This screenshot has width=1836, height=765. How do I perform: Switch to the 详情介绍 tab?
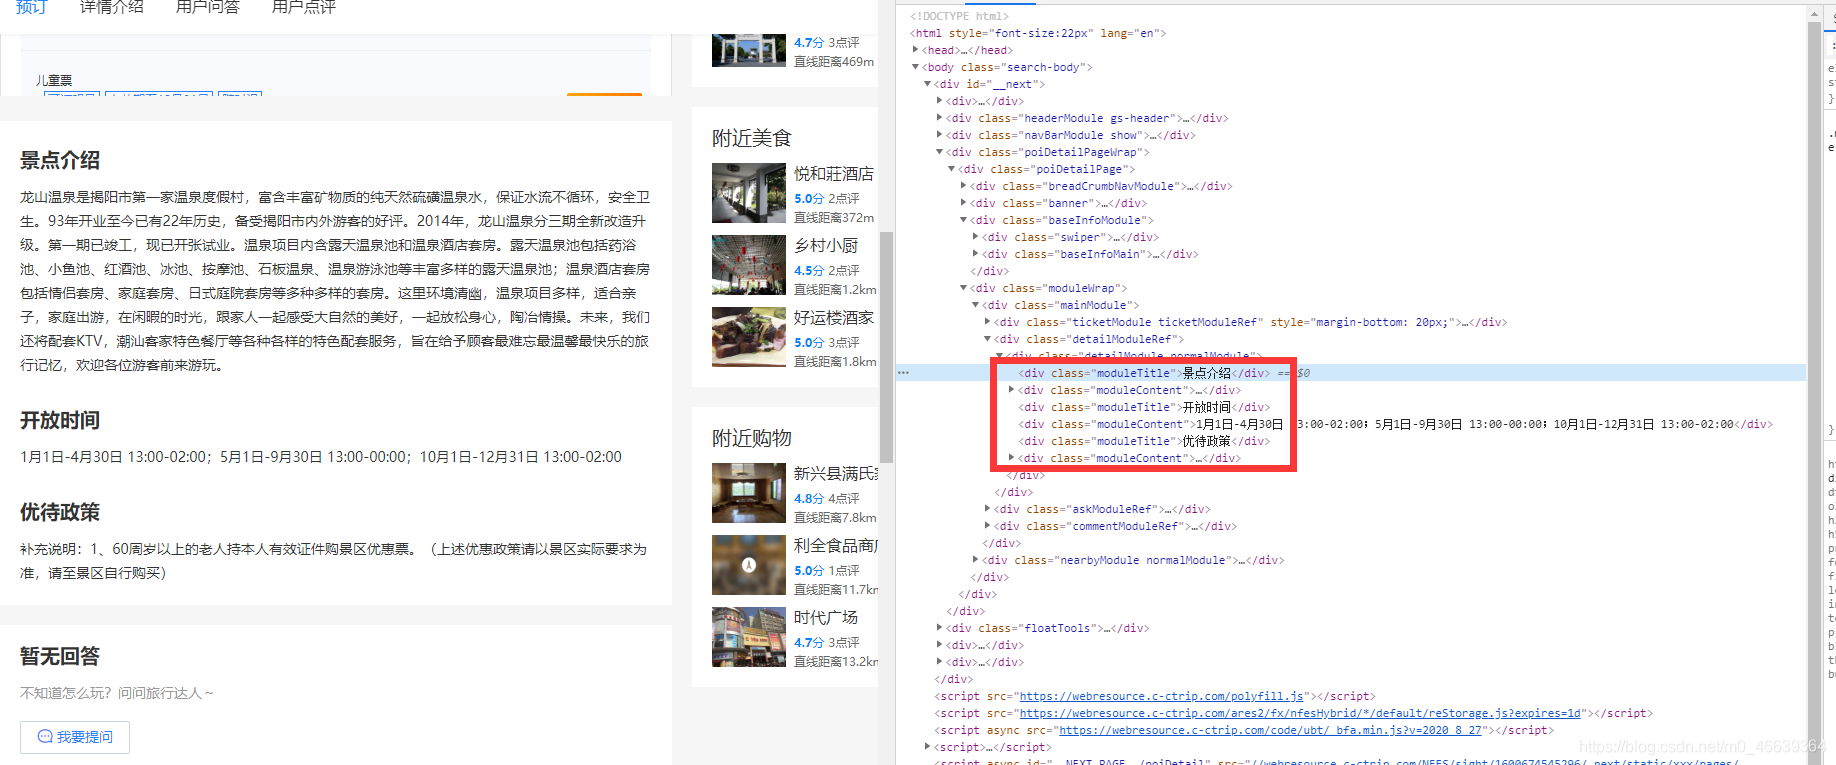112,7
